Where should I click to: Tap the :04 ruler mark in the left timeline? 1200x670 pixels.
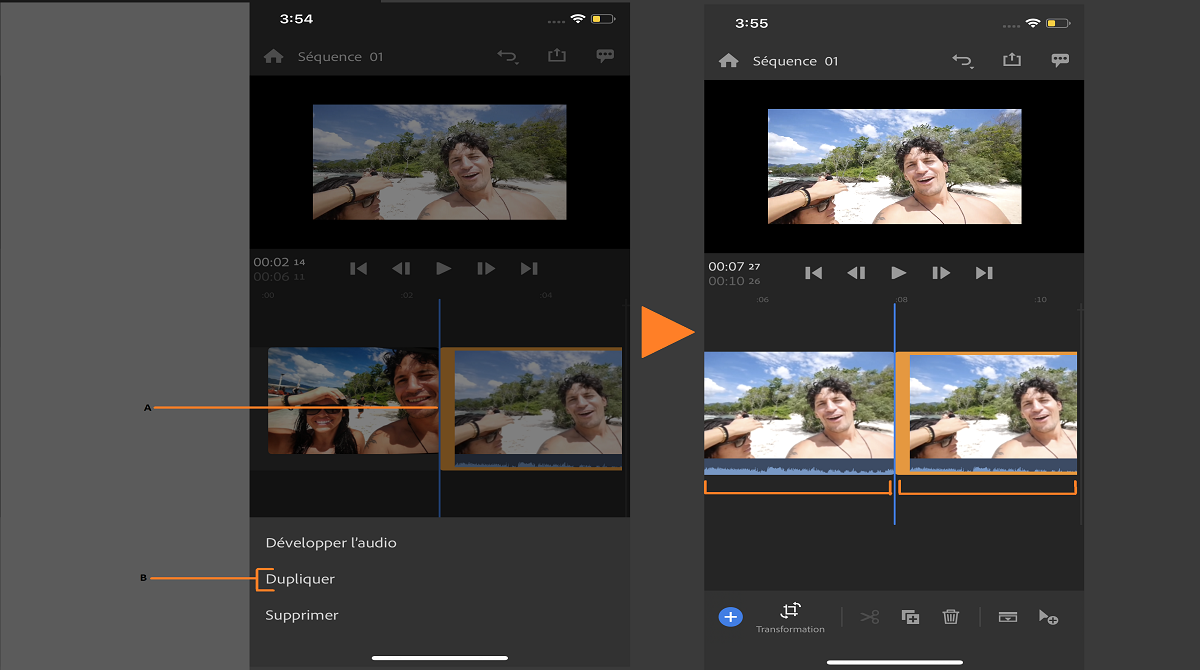546,296
